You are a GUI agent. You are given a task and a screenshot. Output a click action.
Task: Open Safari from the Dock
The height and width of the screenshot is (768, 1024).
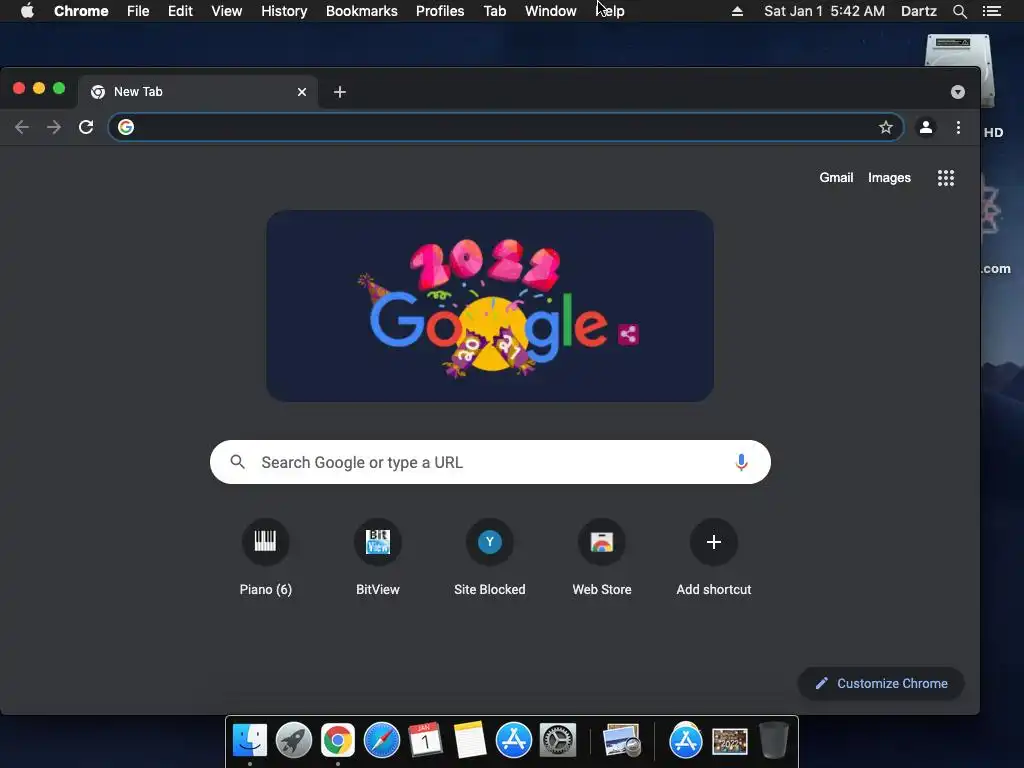click(x=381, y=741)
